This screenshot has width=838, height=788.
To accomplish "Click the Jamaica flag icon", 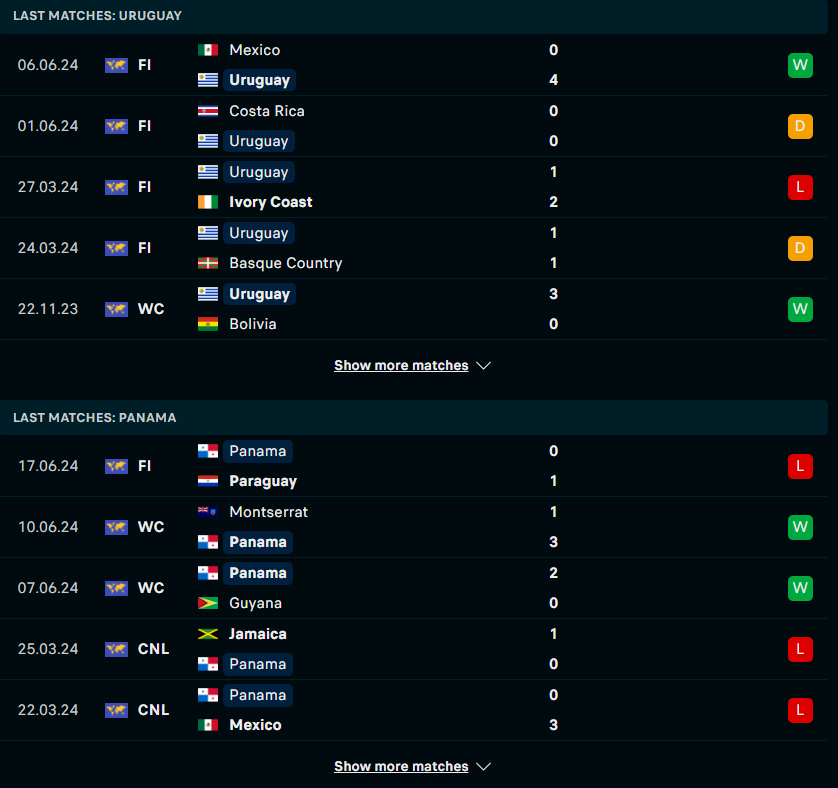I will (x=207, y=634).
